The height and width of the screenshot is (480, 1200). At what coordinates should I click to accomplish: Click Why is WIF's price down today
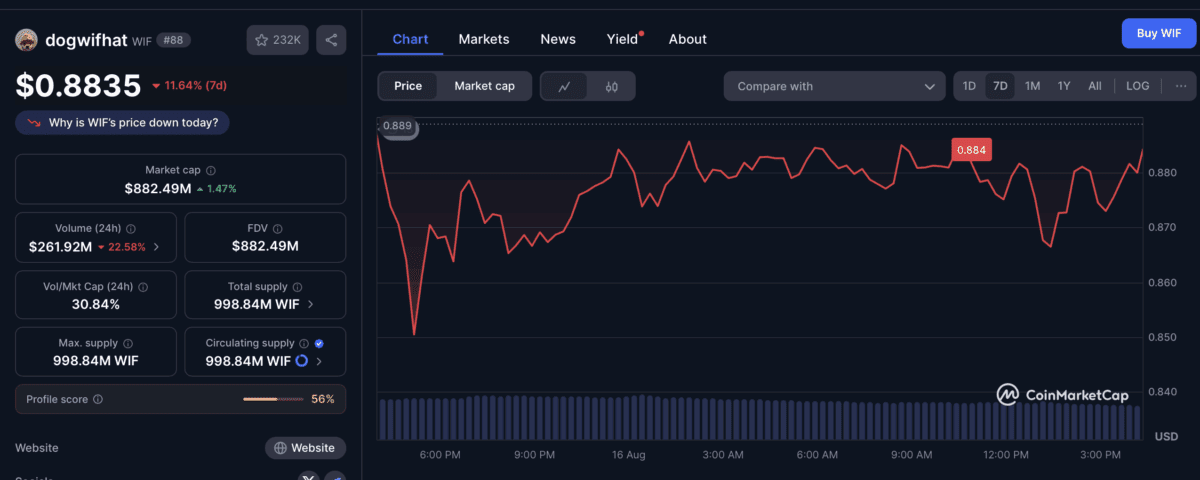(123, 123)
